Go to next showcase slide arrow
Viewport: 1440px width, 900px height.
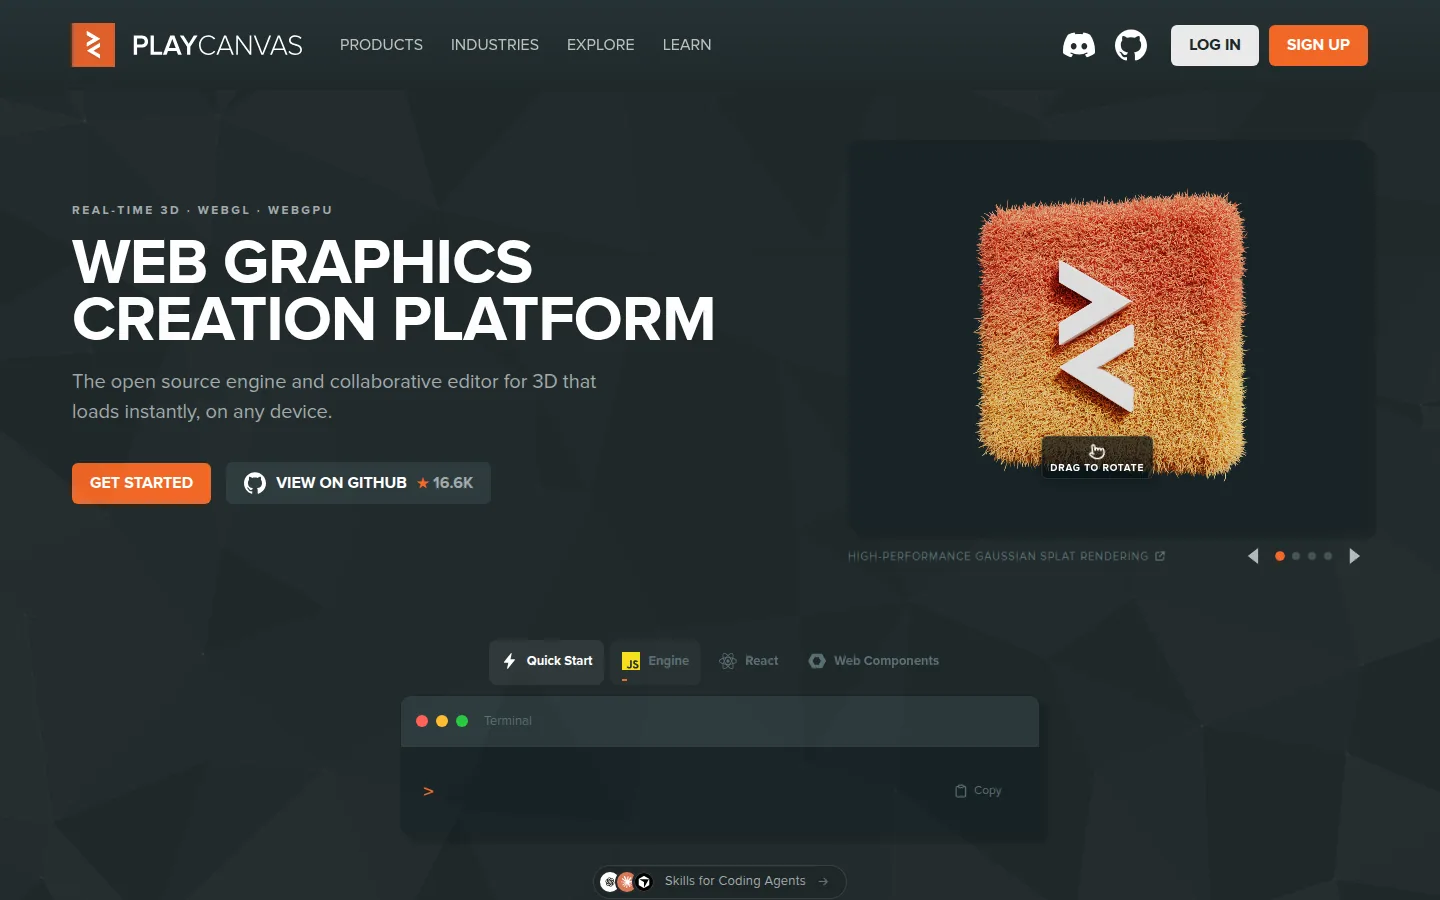[x=1355, y=556]
